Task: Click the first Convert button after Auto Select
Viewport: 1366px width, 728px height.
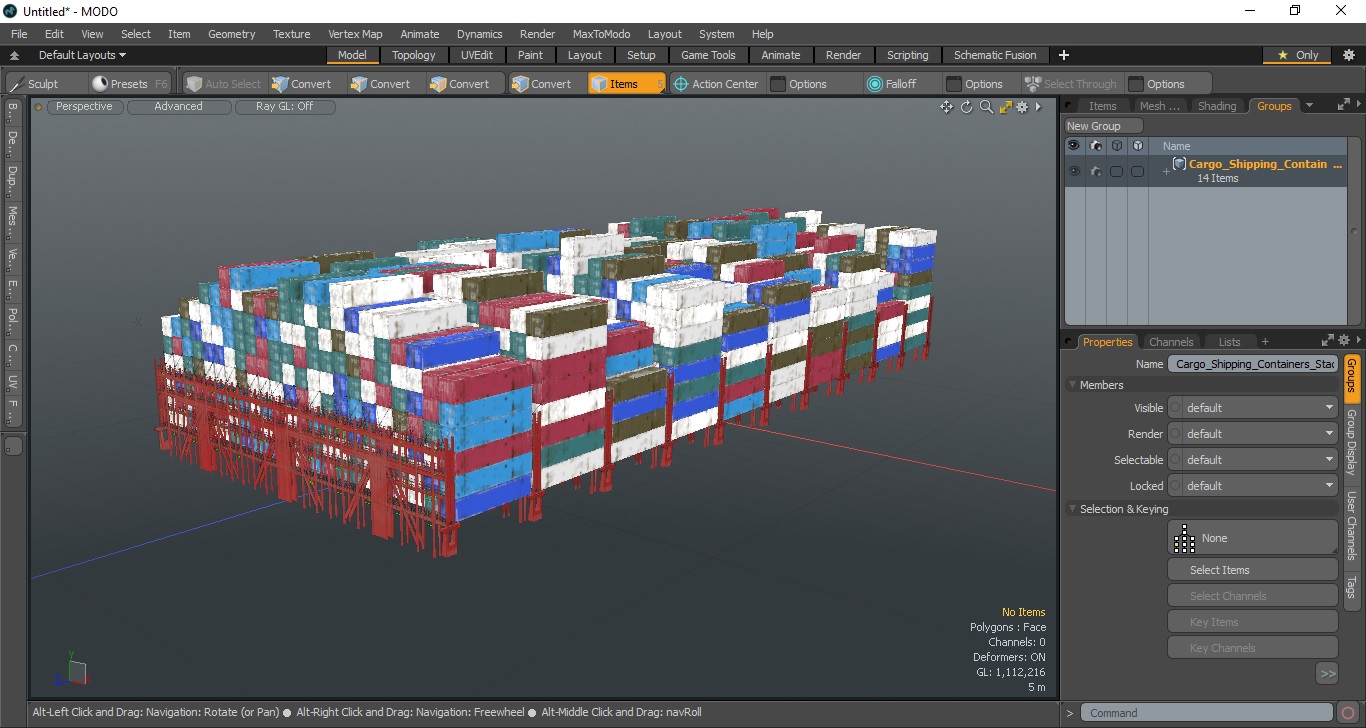Action: click(302, 84)
